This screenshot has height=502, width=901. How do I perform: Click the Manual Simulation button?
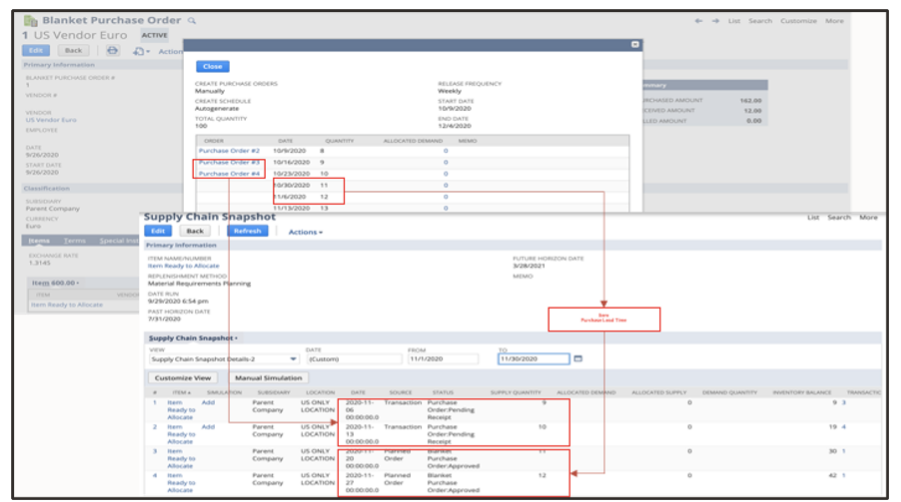pos(268,378)
